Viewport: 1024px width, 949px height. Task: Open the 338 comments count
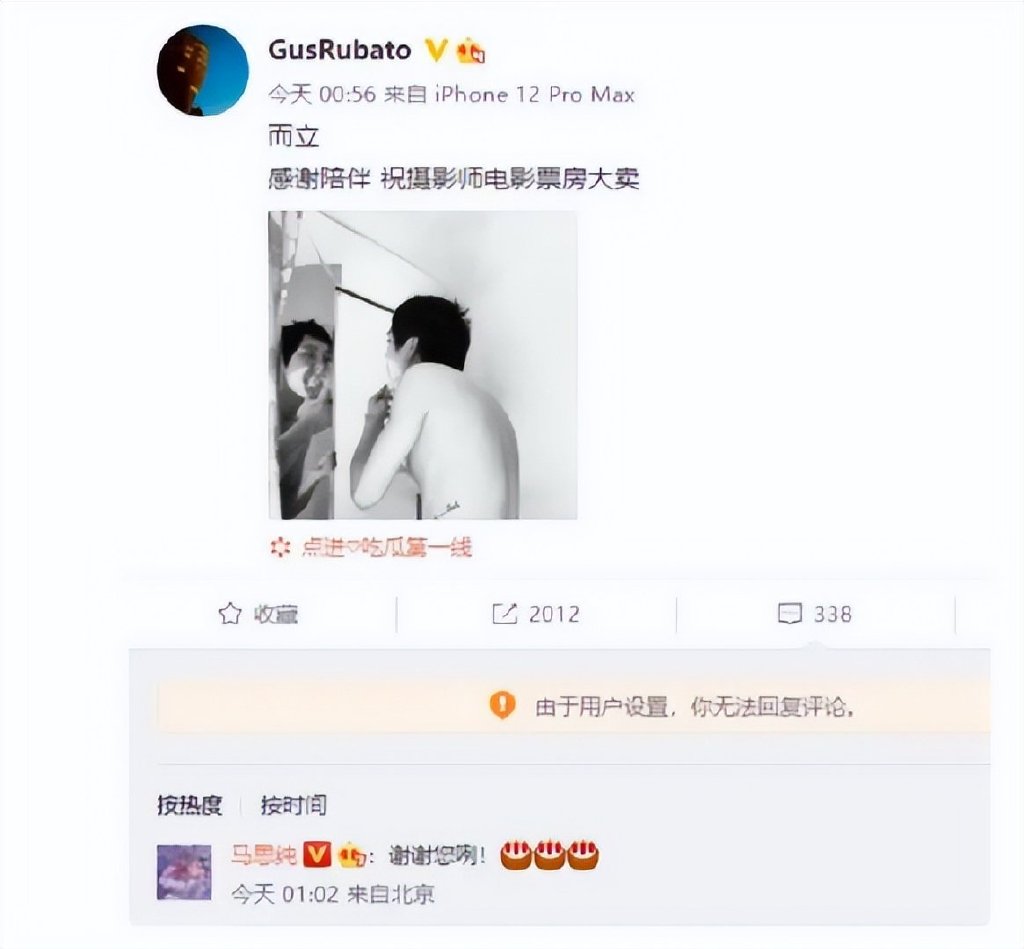[833, 614]
